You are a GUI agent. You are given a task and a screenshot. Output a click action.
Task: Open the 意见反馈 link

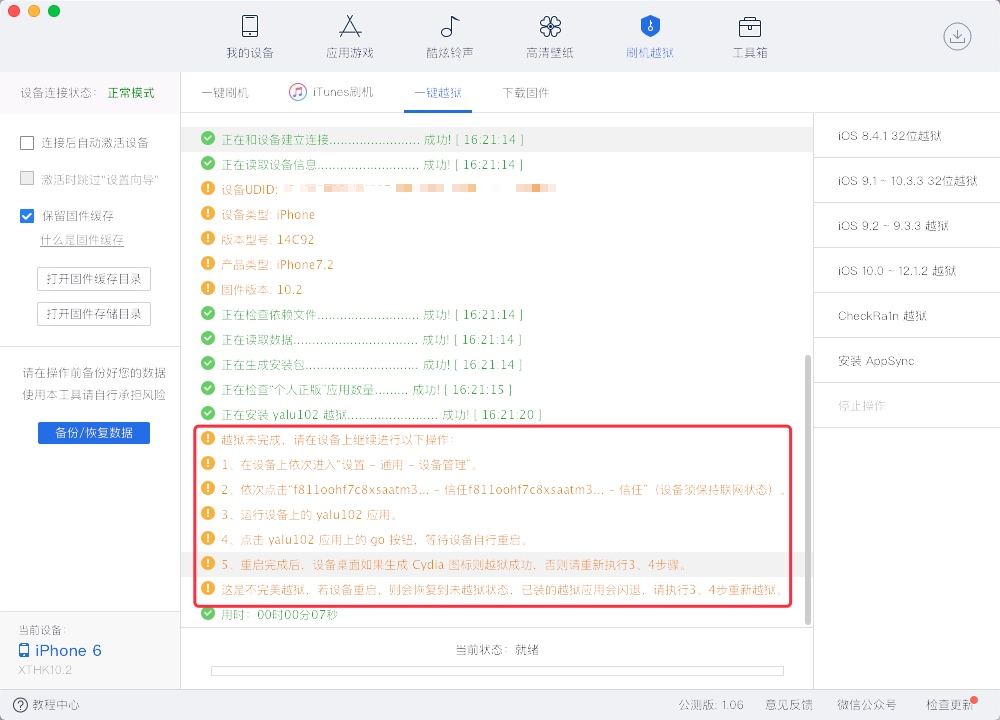click(789, 705)
